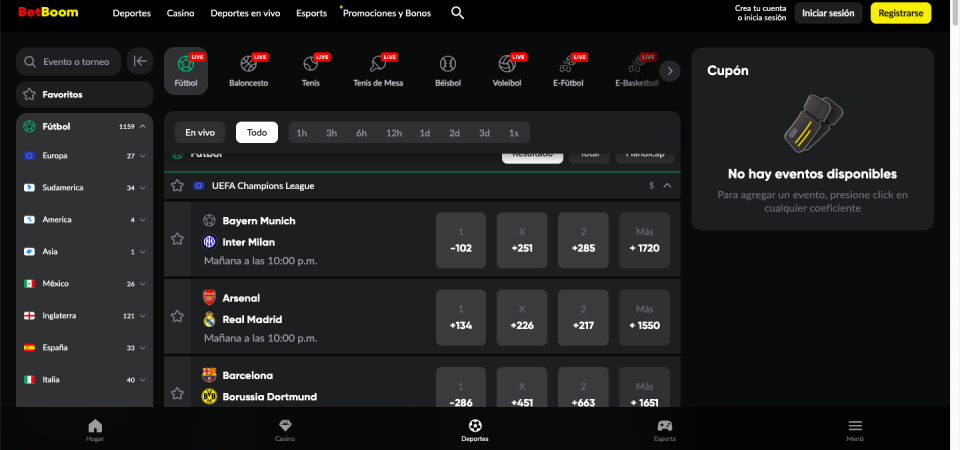Filter events to next 1h
This screenshot has width=960, height=450.
[302, 133]
